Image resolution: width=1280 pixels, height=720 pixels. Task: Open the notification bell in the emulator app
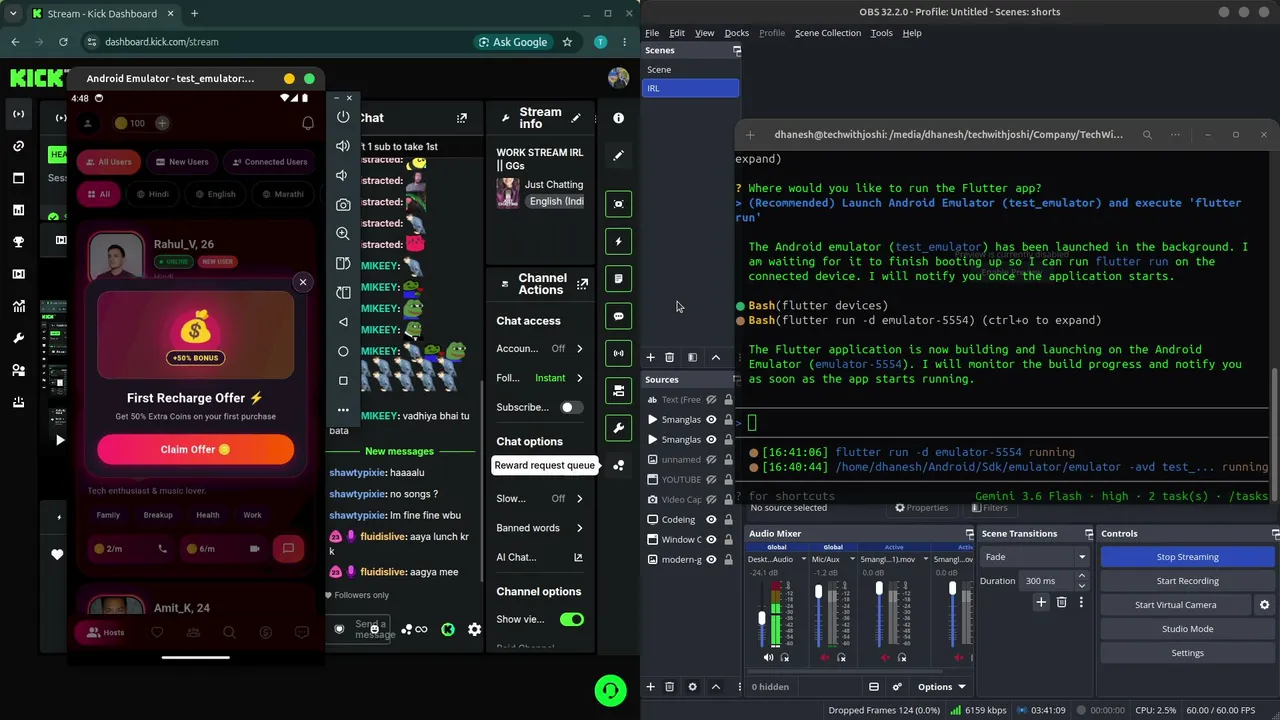click(x=308, y=123)
